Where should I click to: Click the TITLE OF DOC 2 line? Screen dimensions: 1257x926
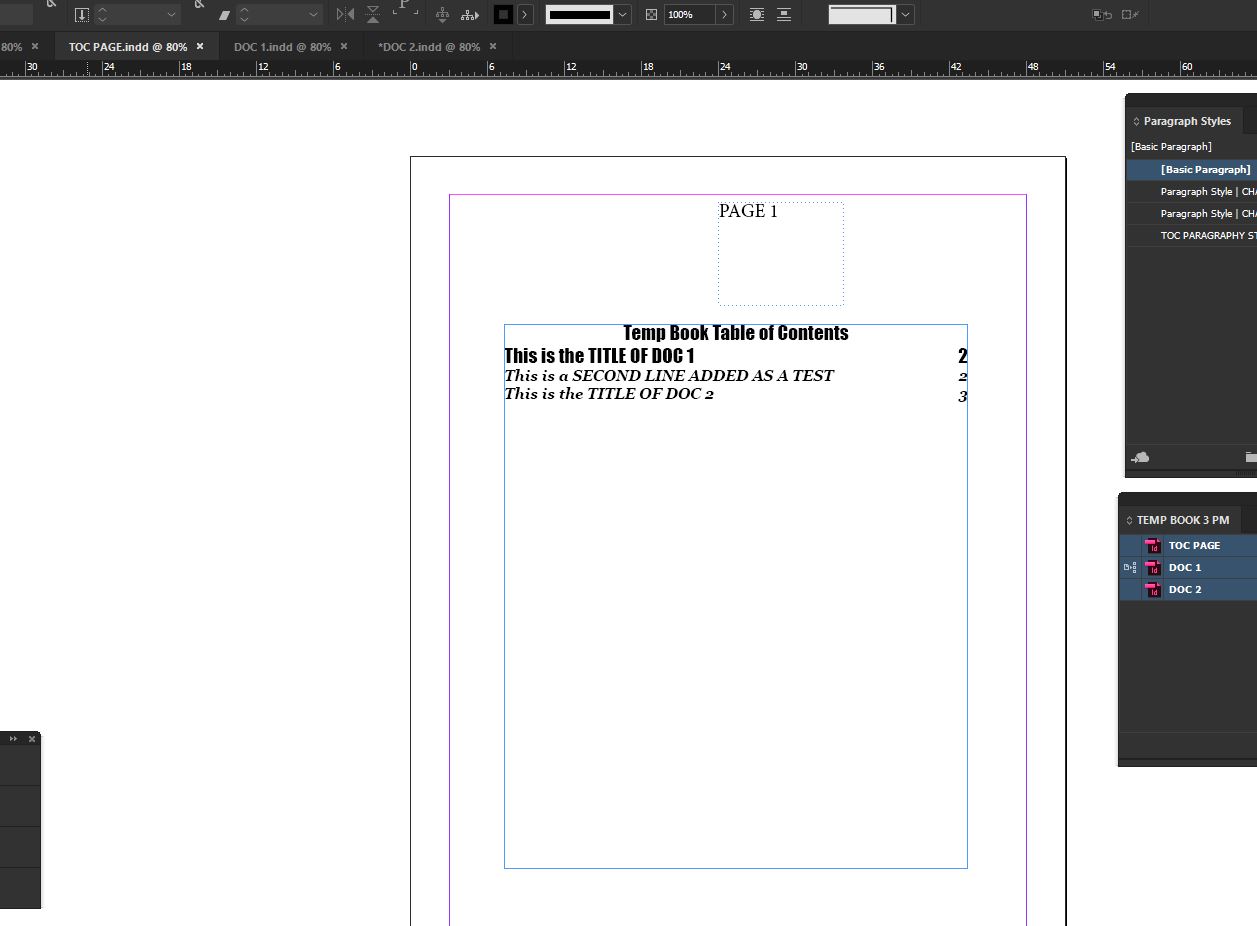609,394
